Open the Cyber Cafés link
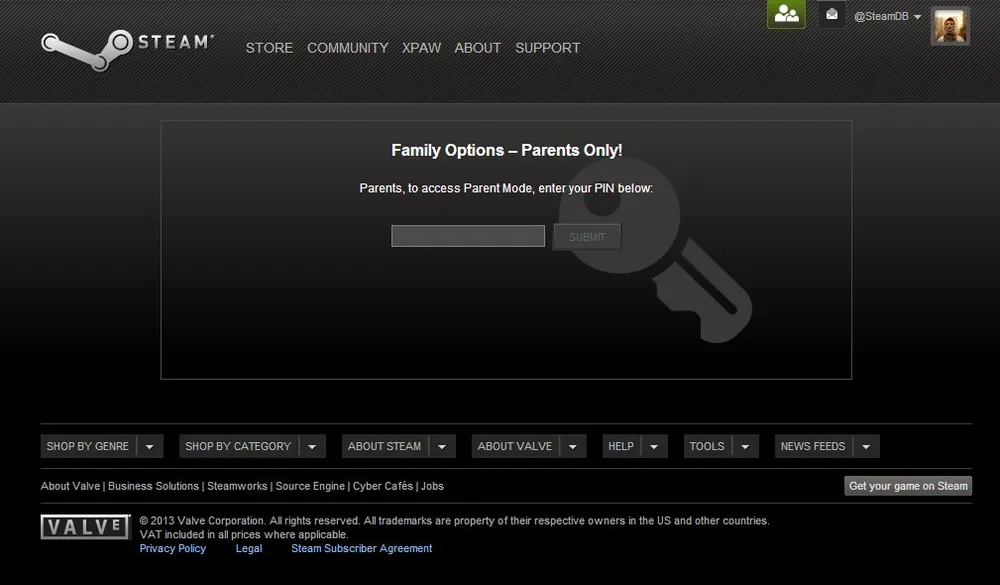The height and width of the screenshot is (585, 1000). (383, 486)
